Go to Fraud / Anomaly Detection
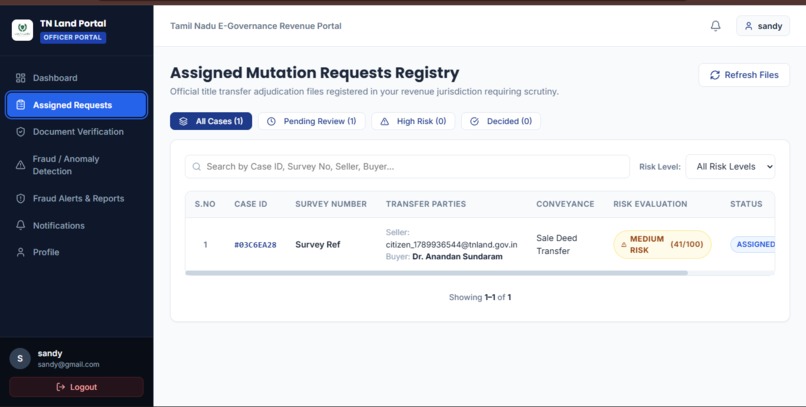This screenshot has width=806, height=407. 77,165
